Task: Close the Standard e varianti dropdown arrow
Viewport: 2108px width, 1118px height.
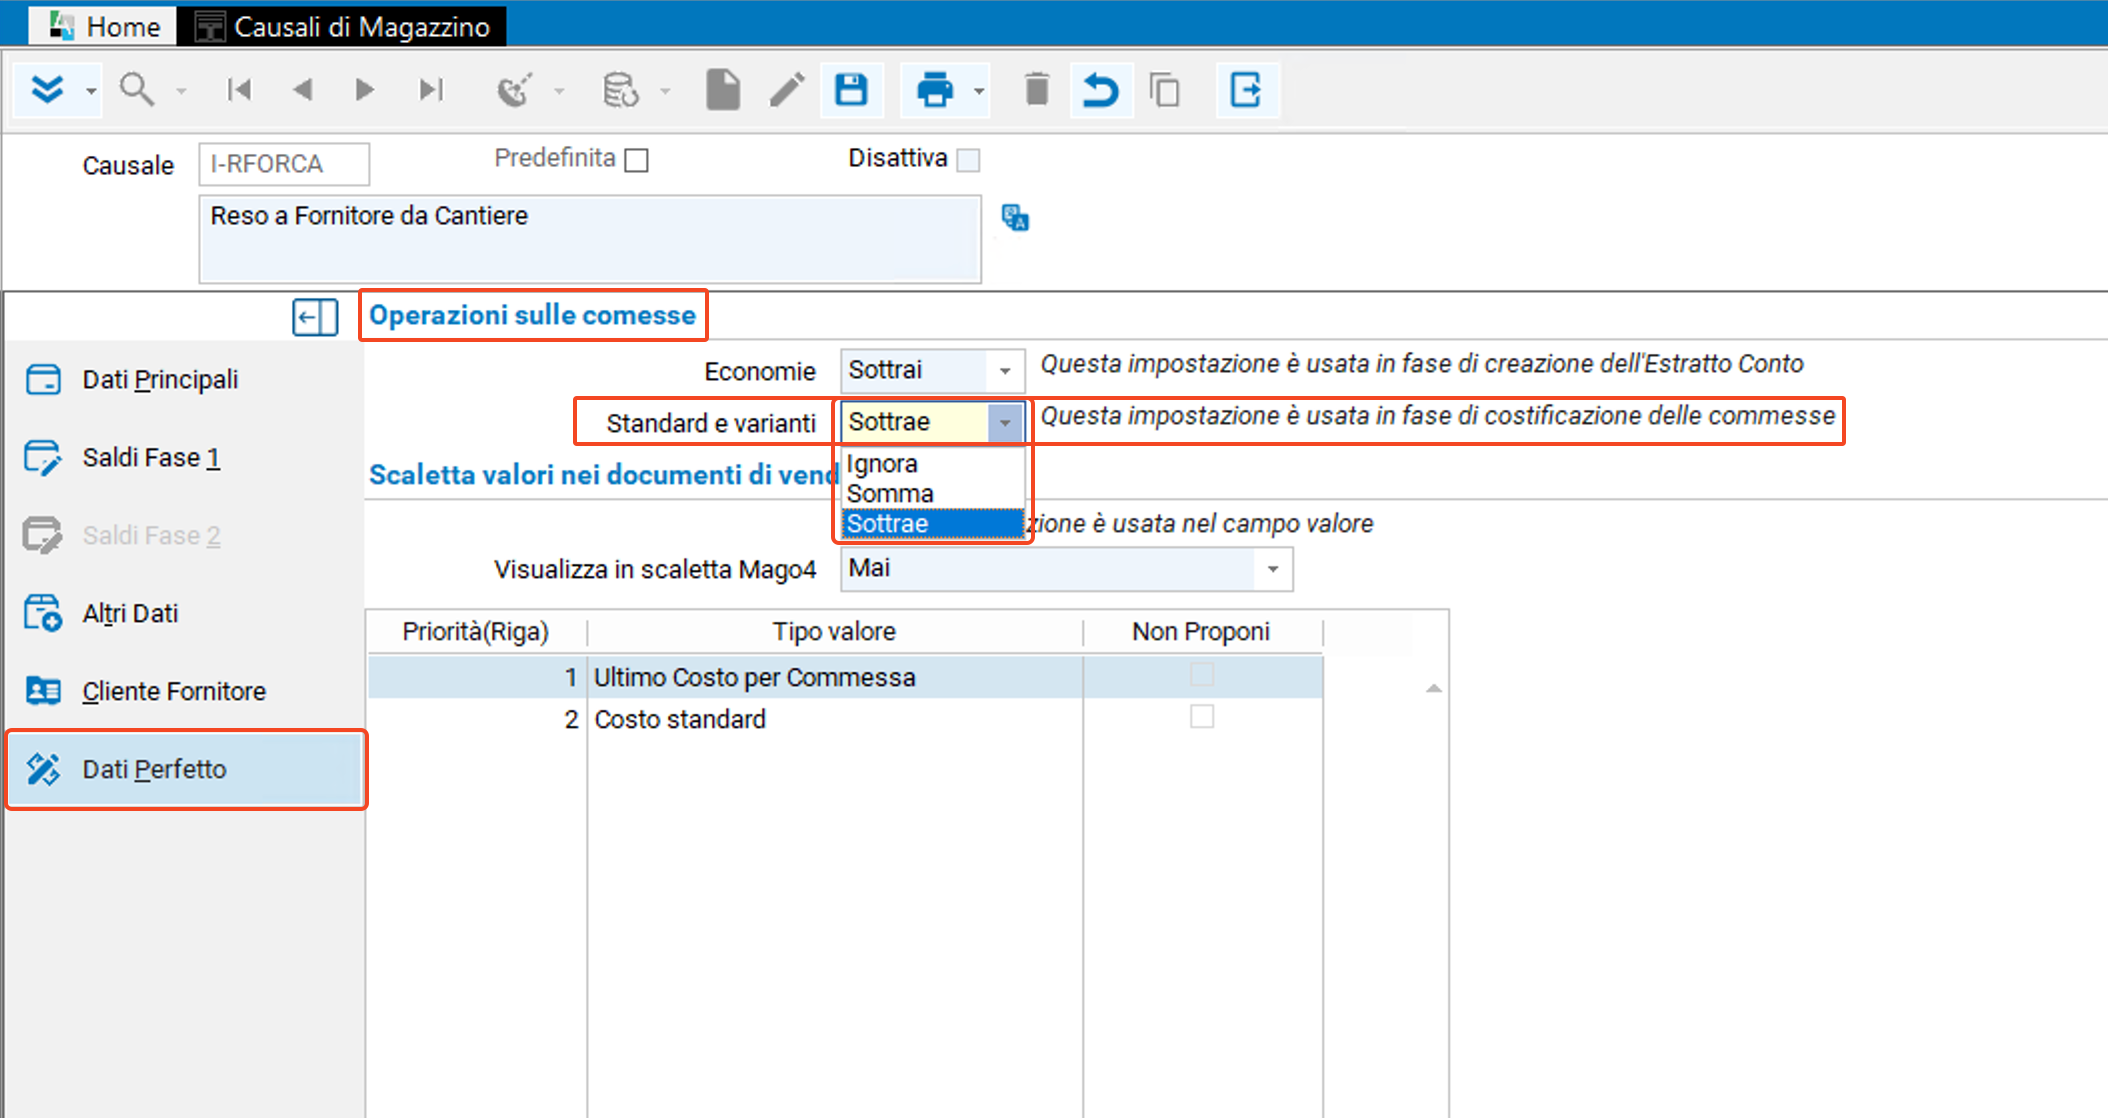Action: (1004, 422)
